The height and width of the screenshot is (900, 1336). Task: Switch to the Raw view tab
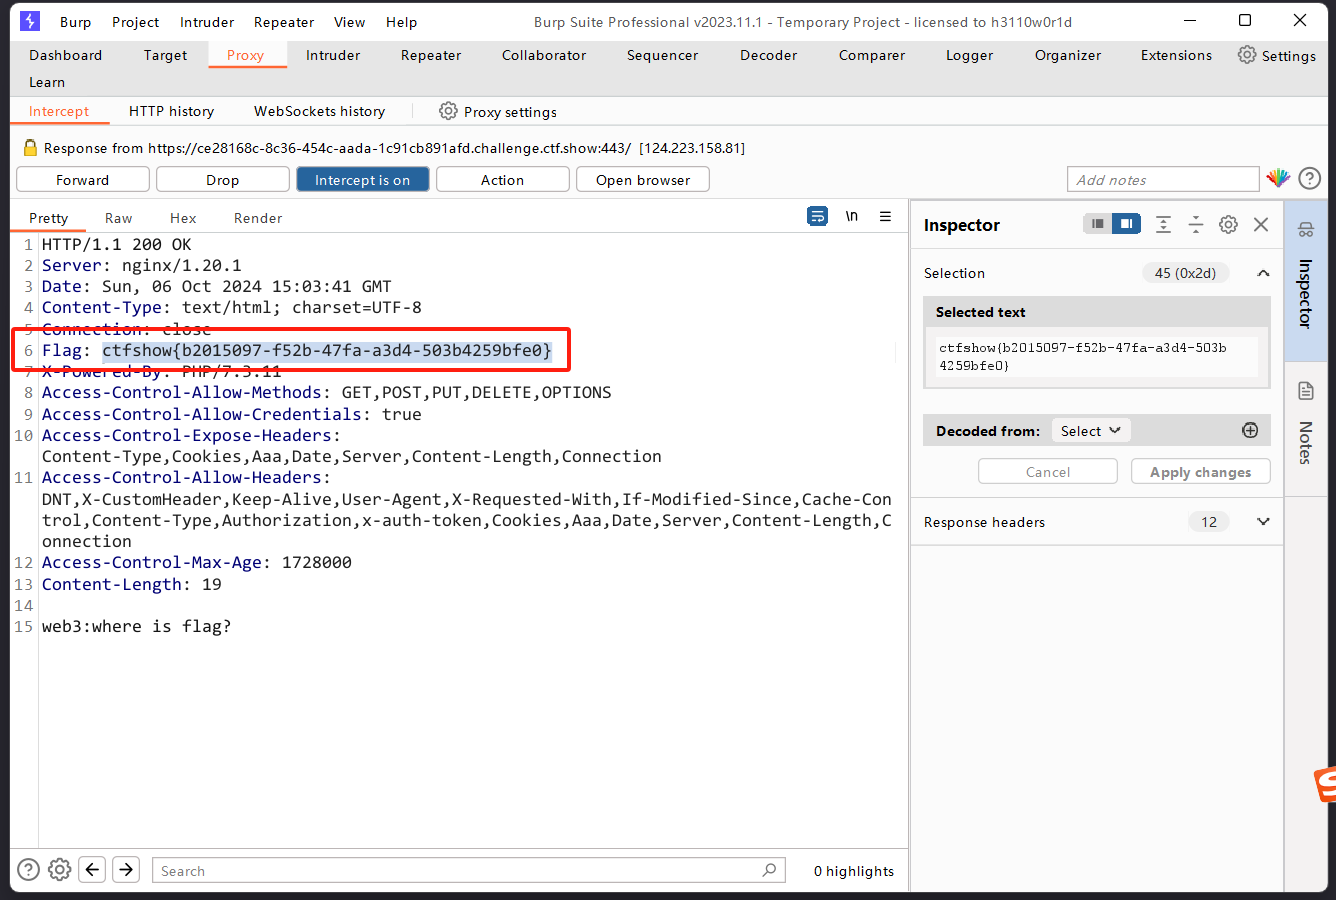[x=119, y=218]
